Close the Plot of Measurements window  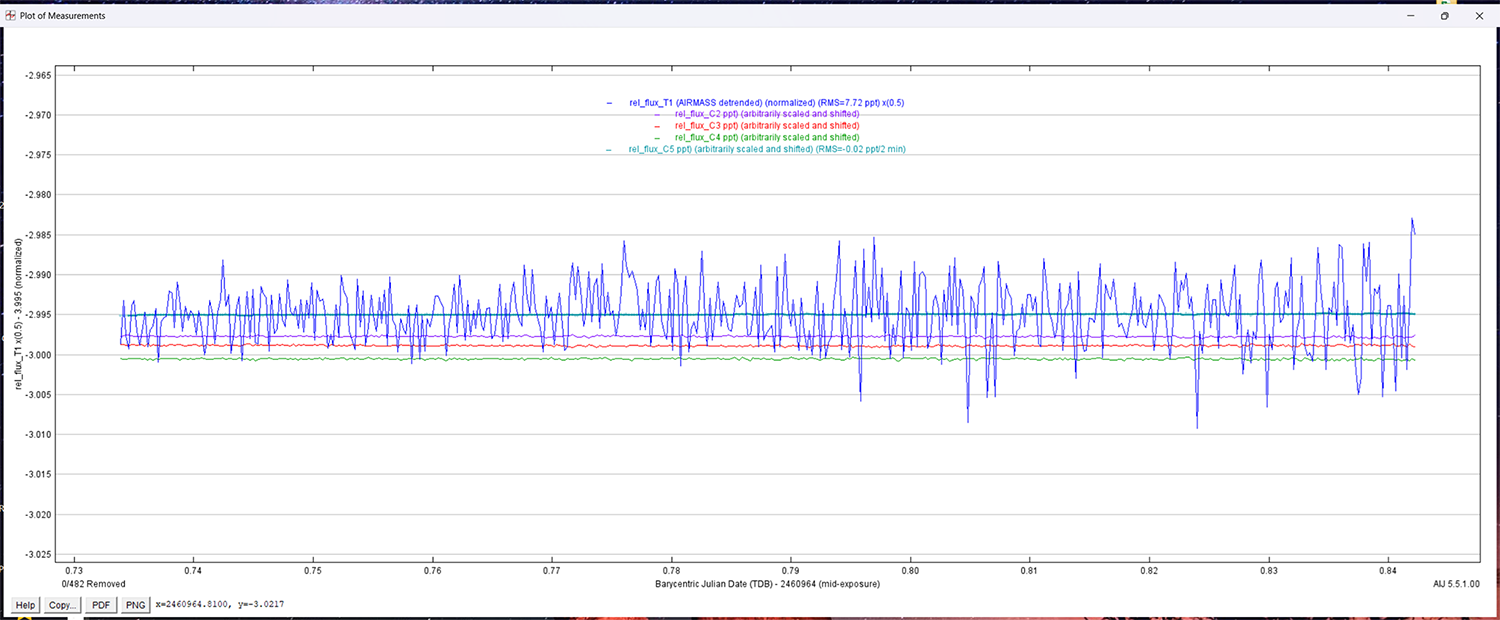[x=1479, y=16]
